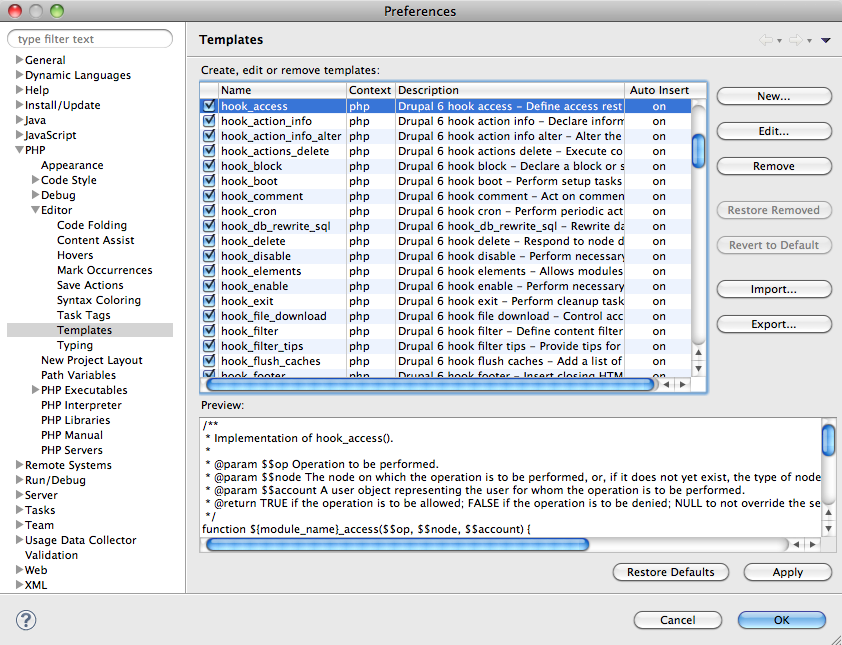Click Restore Defaults button
Image resolution: width=842 pixels, height=645 pixels.
tap(671, 572)
